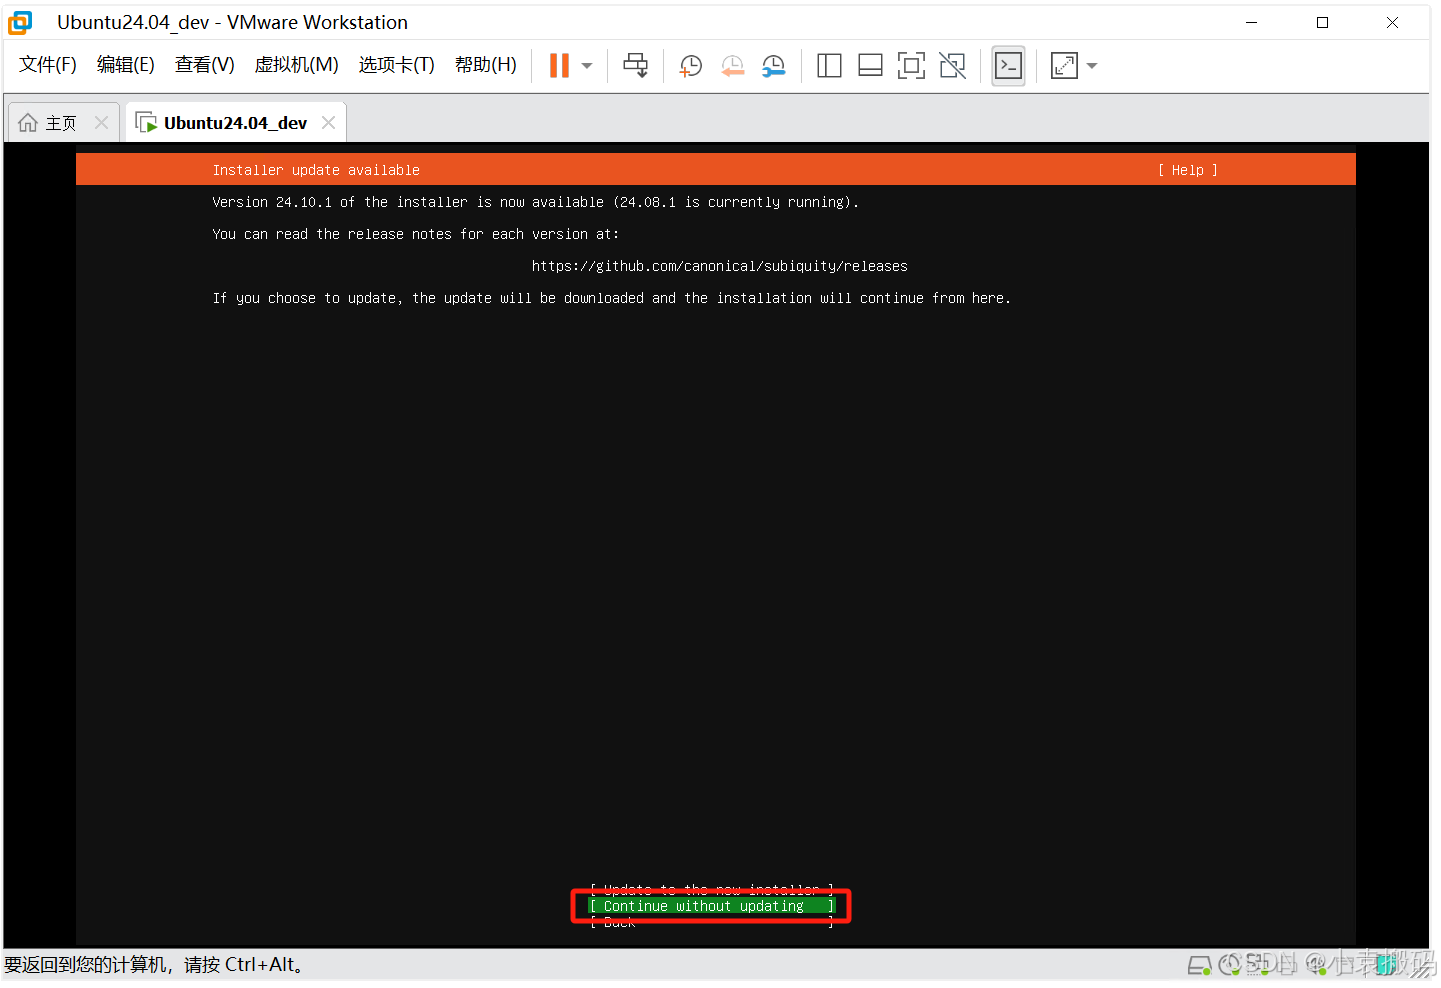Toggle the library panel visibility

pos(829,65)
